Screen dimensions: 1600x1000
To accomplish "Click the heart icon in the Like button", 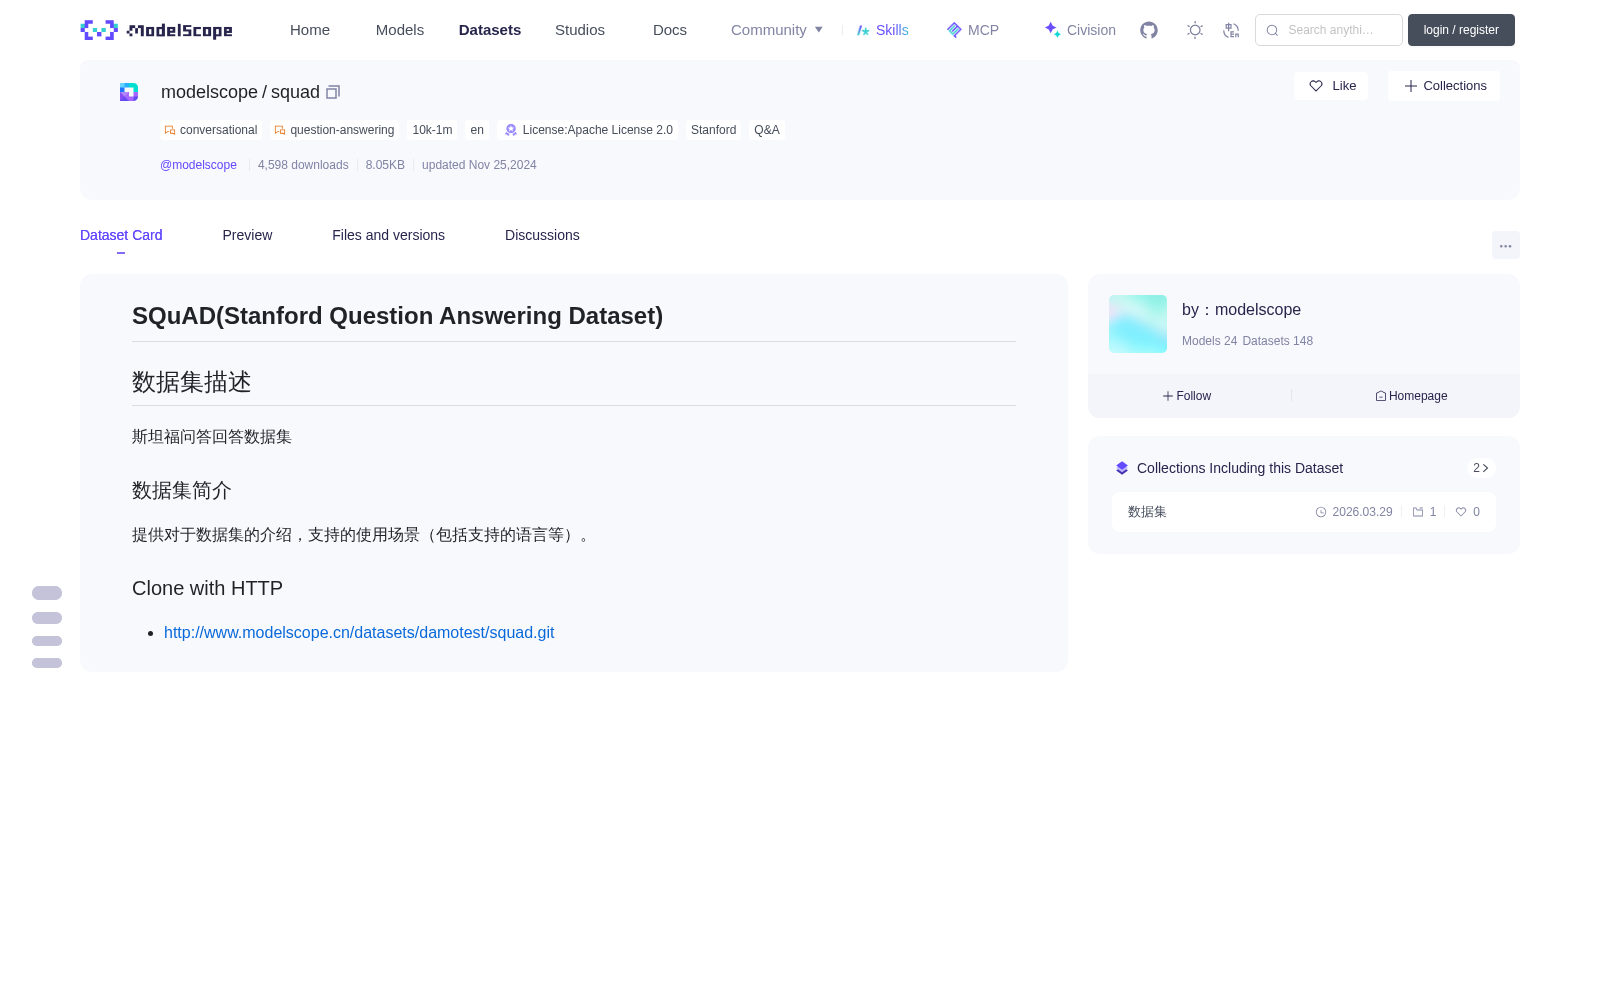I will pos(1316,86).
